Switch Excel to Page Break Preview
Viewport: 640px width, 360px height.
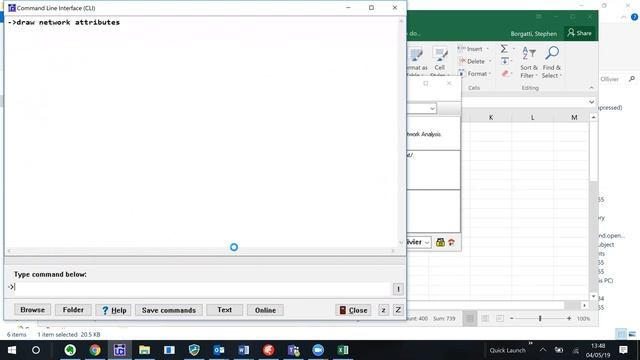(x=500, y=318)
